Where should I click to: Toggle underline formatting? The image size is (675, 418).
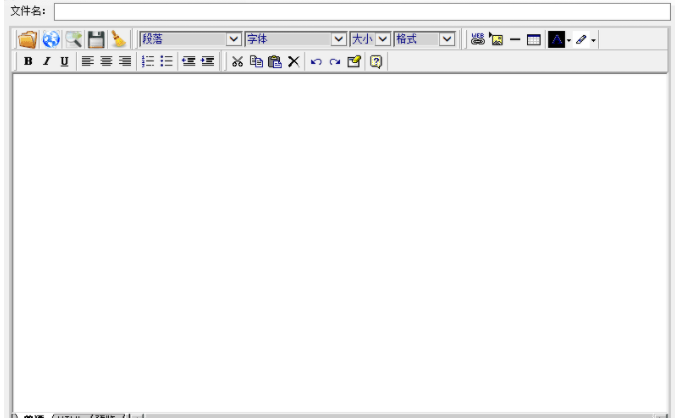(x=65, y=62)
